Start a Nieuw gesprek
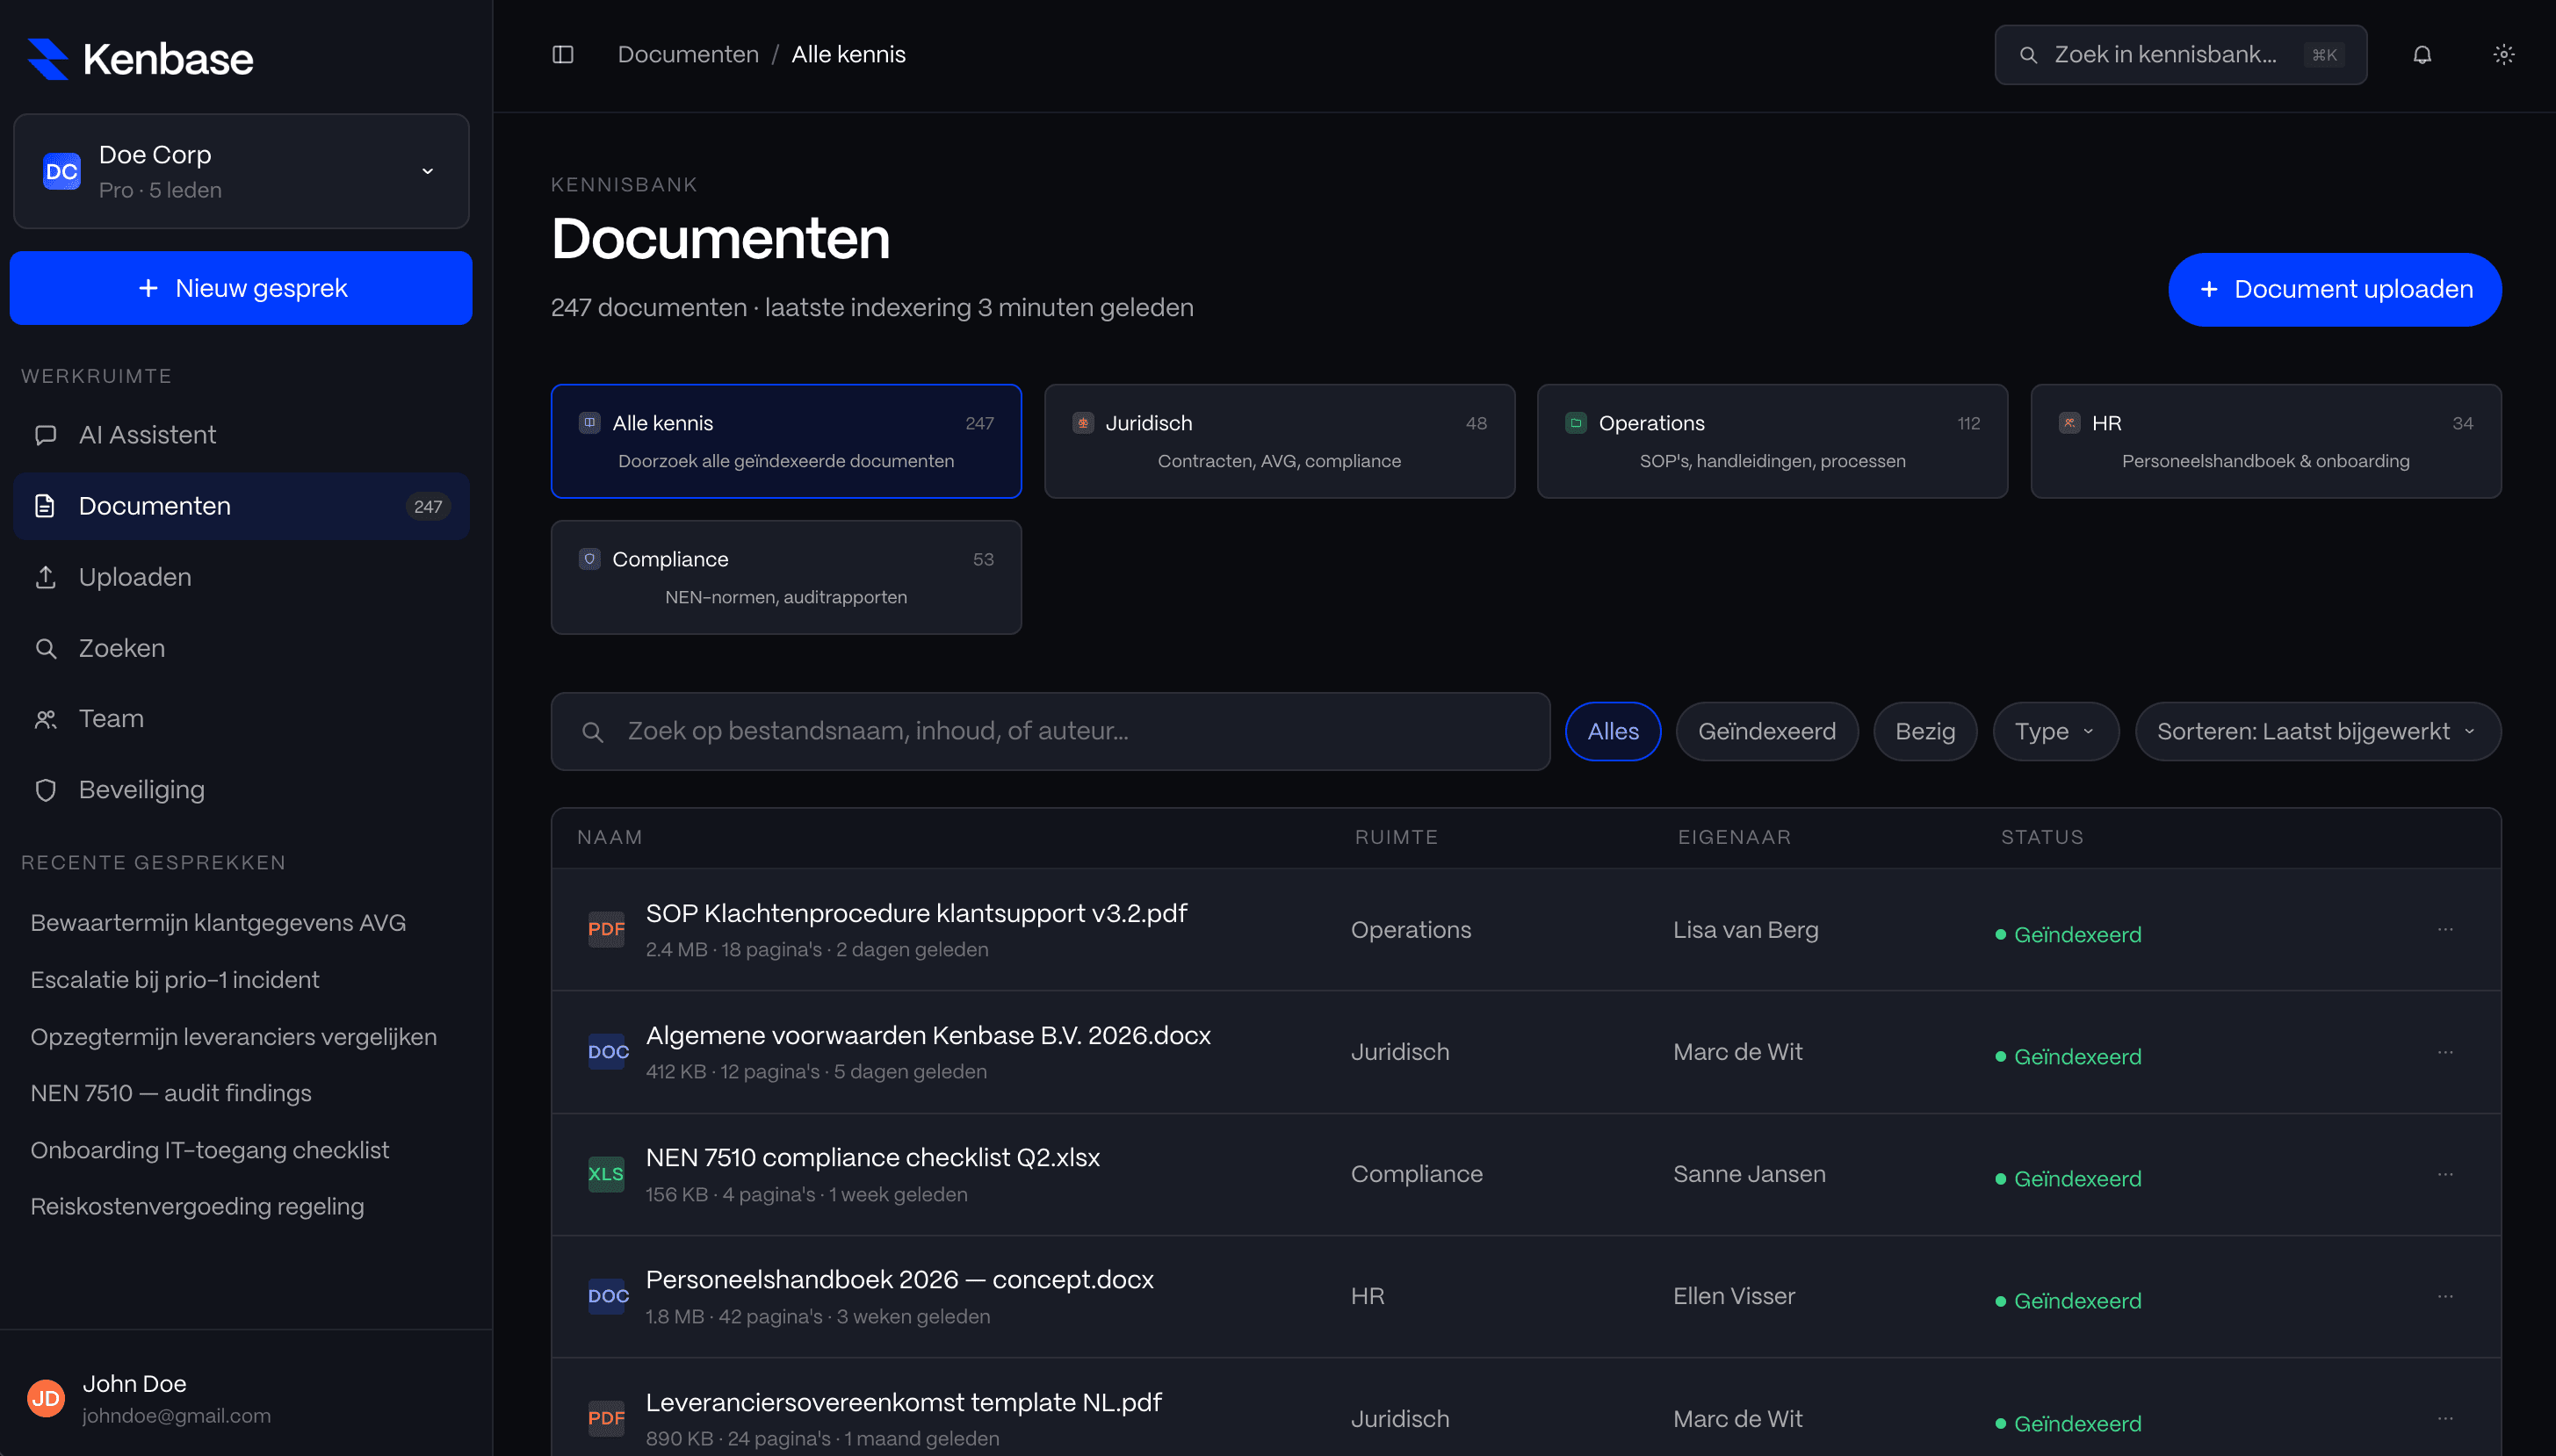The height and width of the screenshot is (1456, 2556). pyautogui.click(x=240, y=288)
